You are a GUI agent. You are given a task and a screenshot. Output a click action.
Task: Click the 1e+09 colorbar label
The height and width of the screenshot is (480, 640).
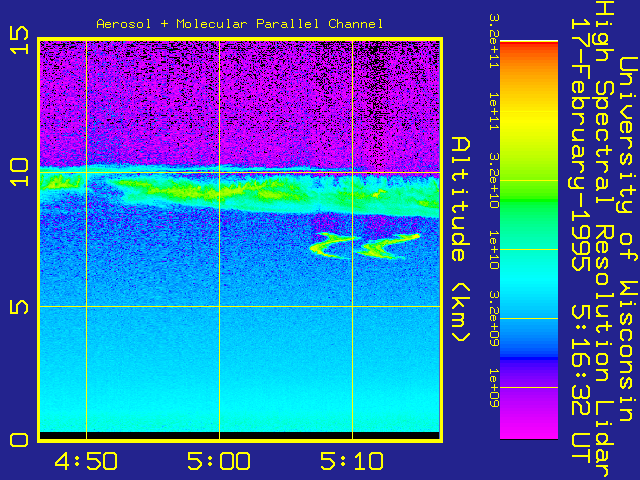[493, 388]
